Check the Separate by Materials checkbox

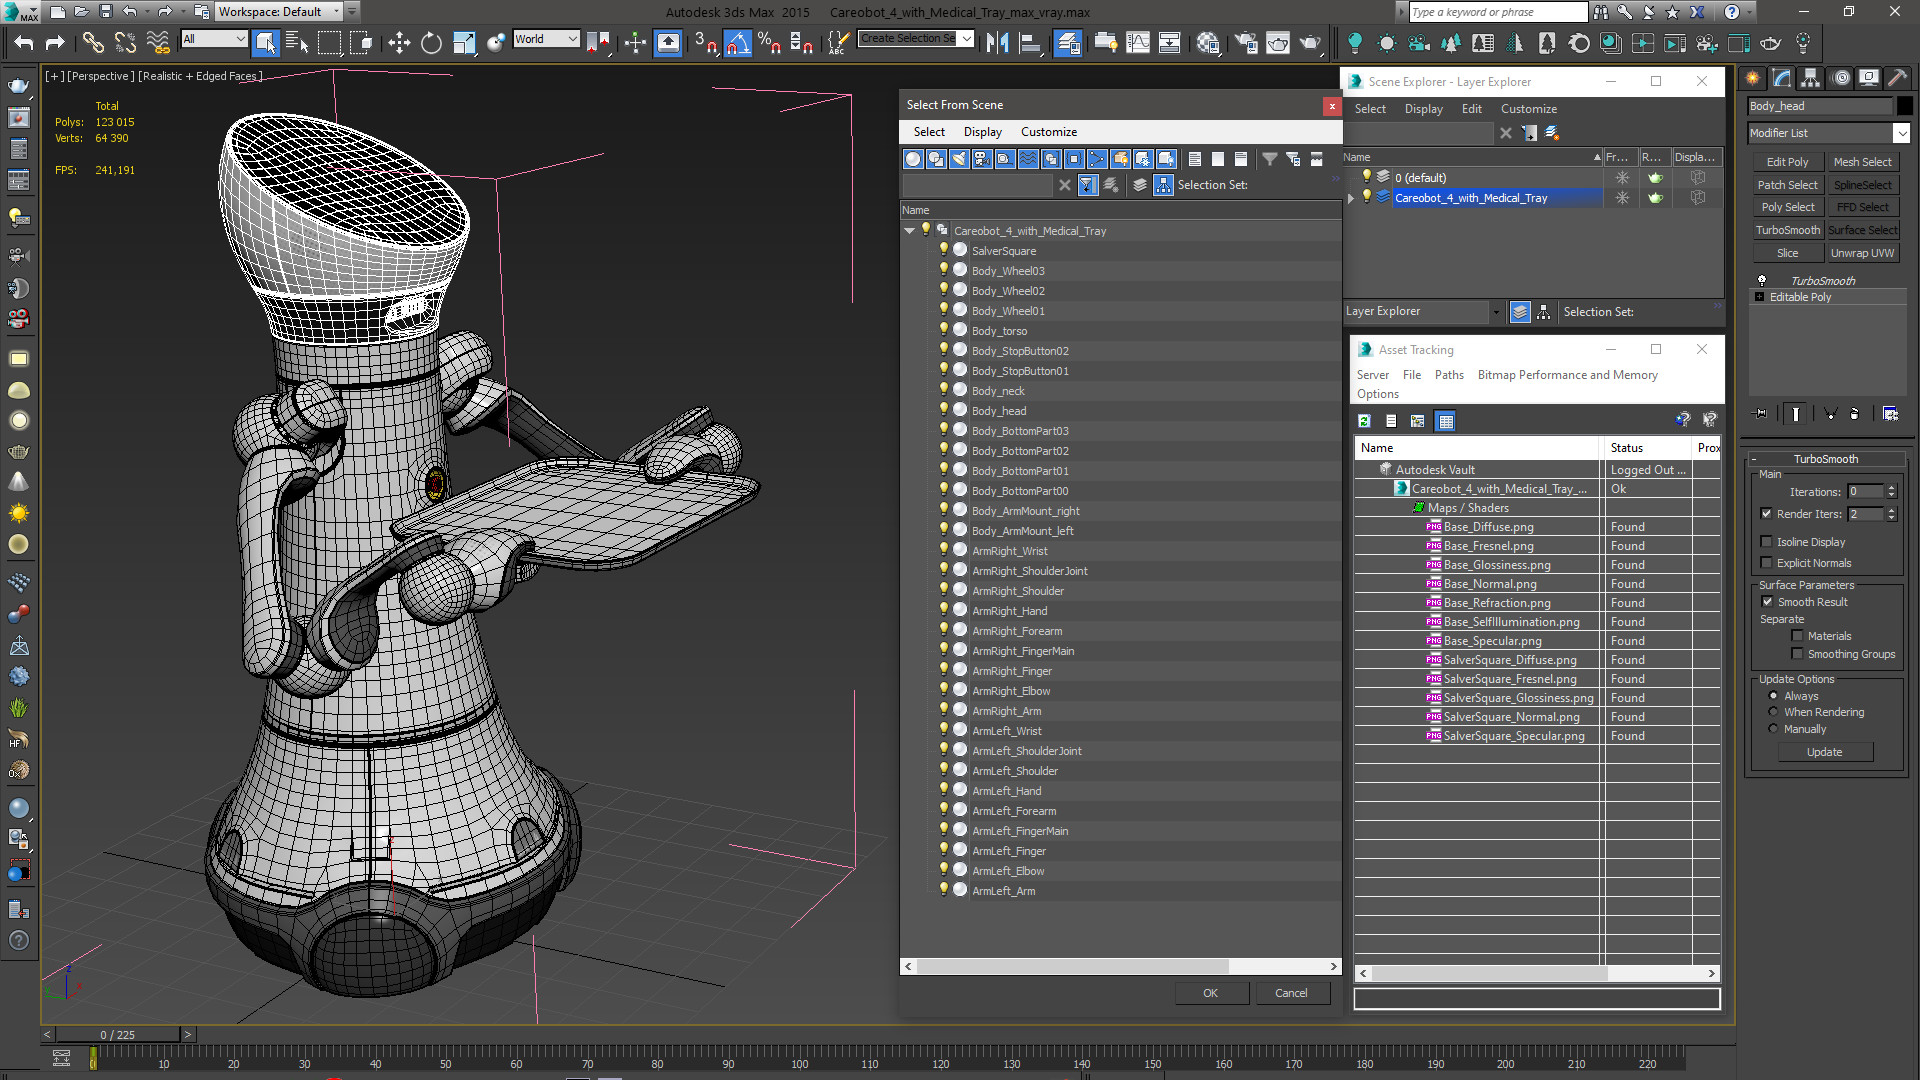[x=1798, y=636]
